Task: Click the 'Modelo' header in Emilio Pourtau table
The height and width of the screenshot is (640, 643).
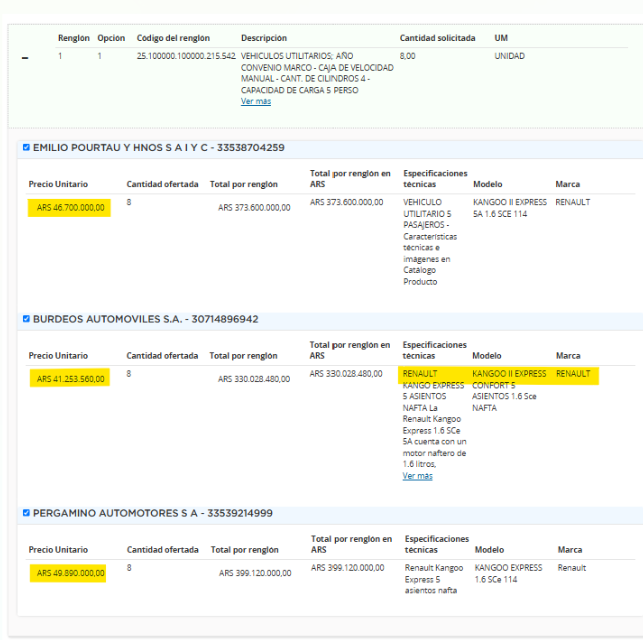Action: coord(488,184)
